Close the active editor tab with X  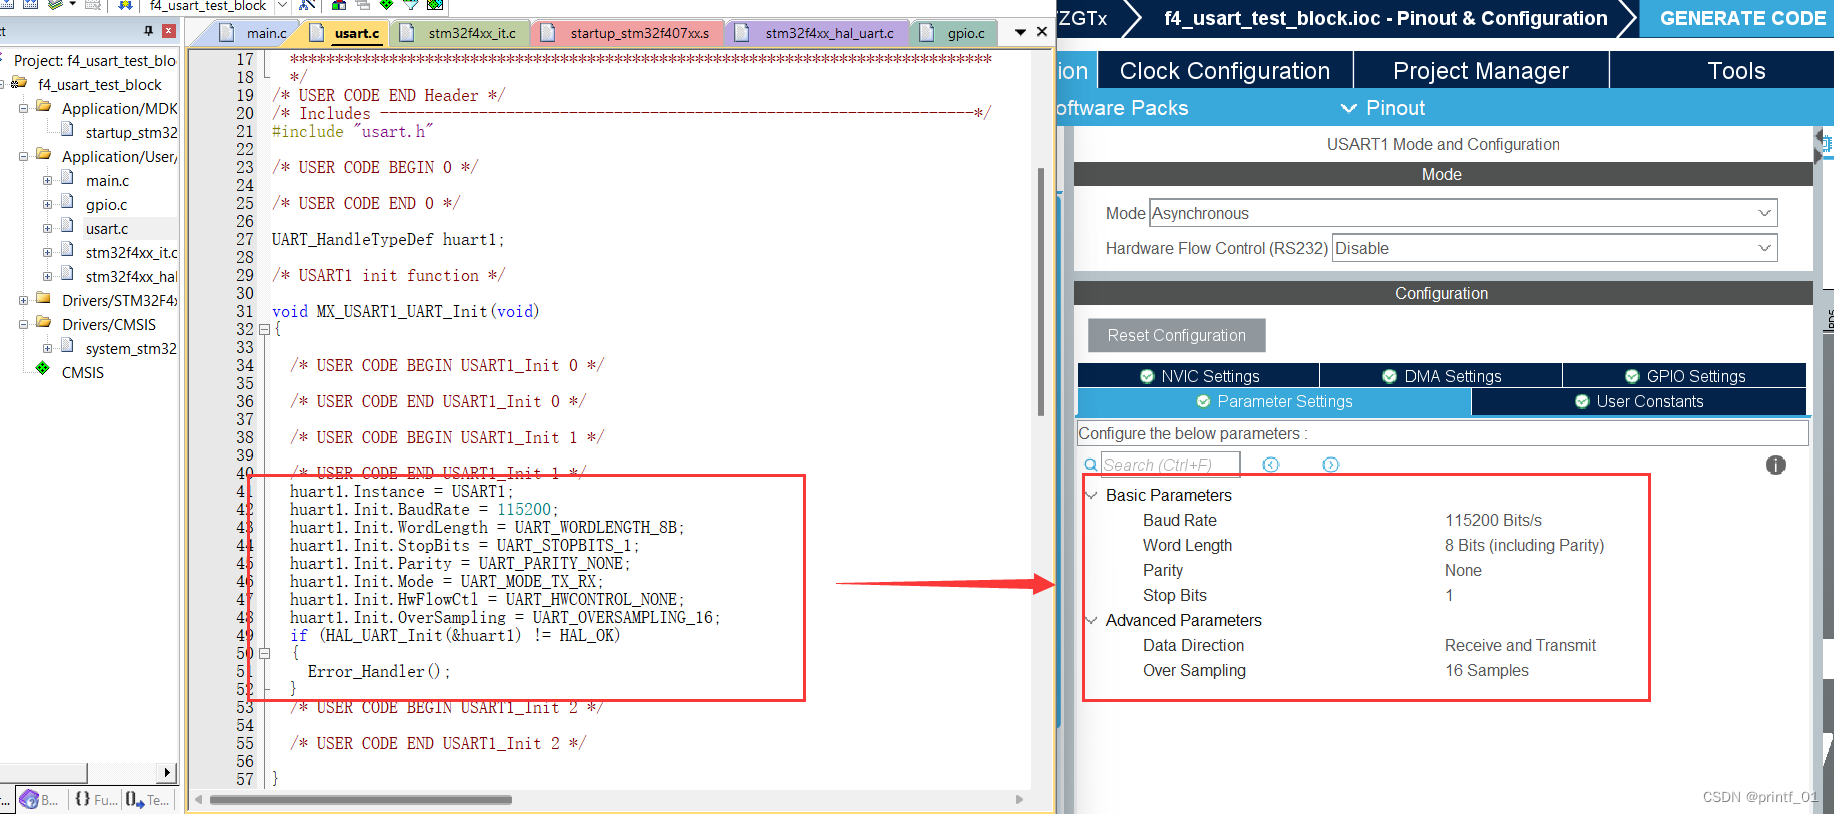[x=1042, y=32]
